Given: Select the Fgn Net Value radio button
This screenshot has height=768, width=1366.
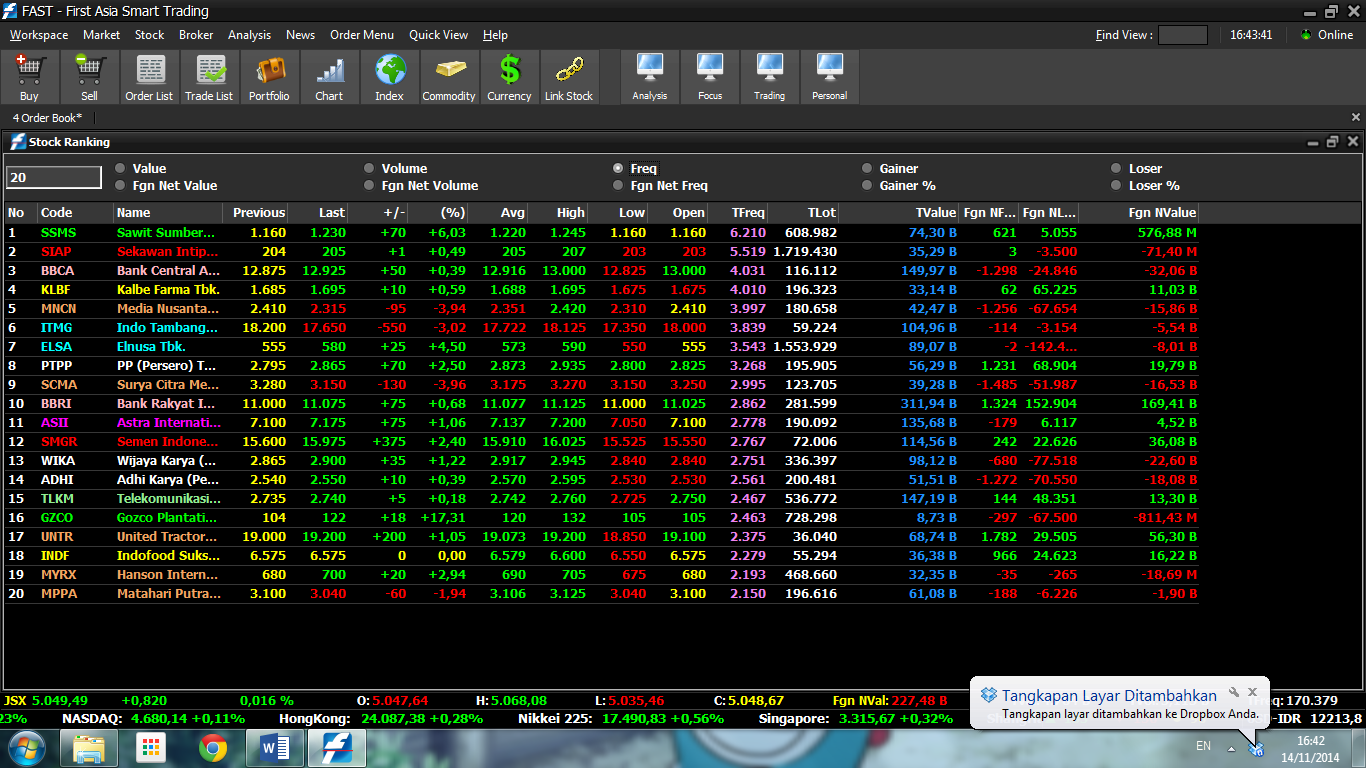Looking at the screenshot, I should click(x=120, y=185).
